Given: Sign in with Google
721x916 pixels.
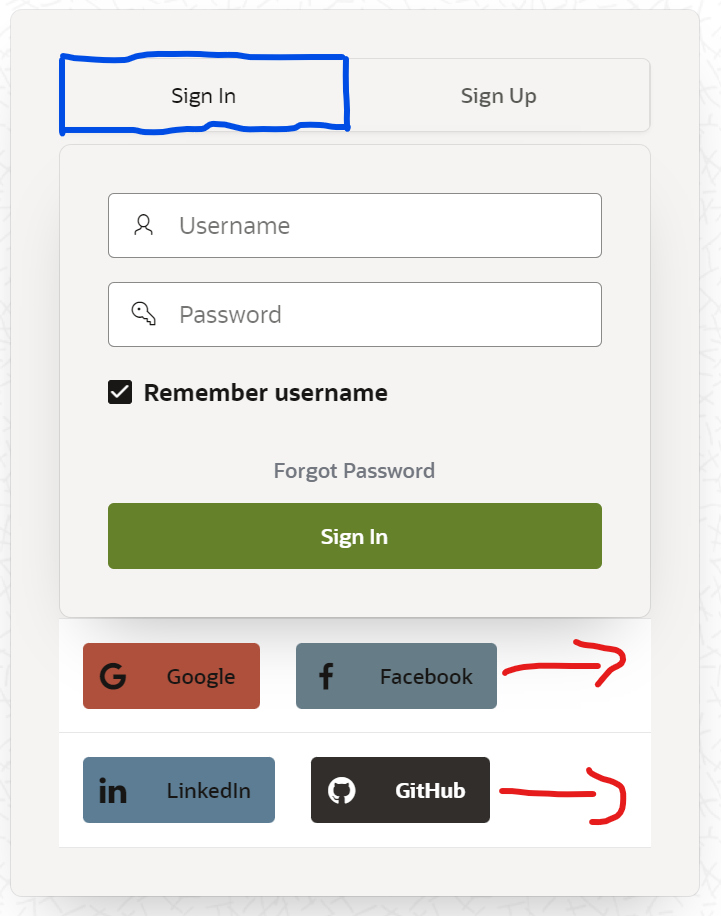Looking at the screenshot, I should (170, 676).
